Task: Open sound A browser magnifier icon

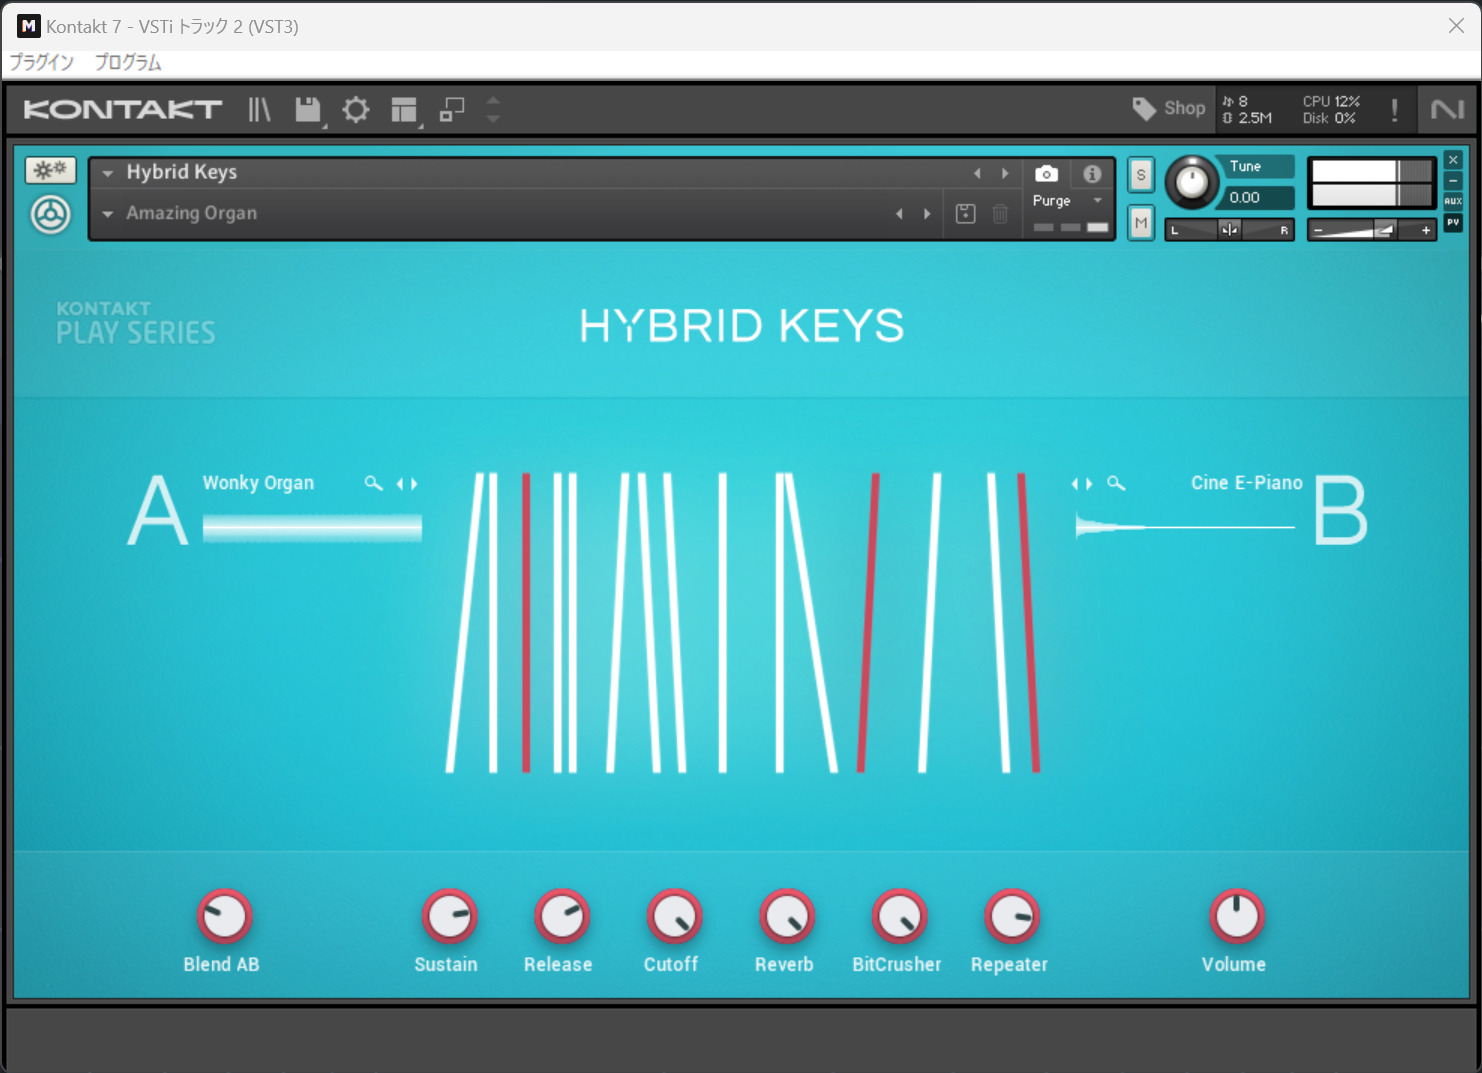Action: click(373, 483)
